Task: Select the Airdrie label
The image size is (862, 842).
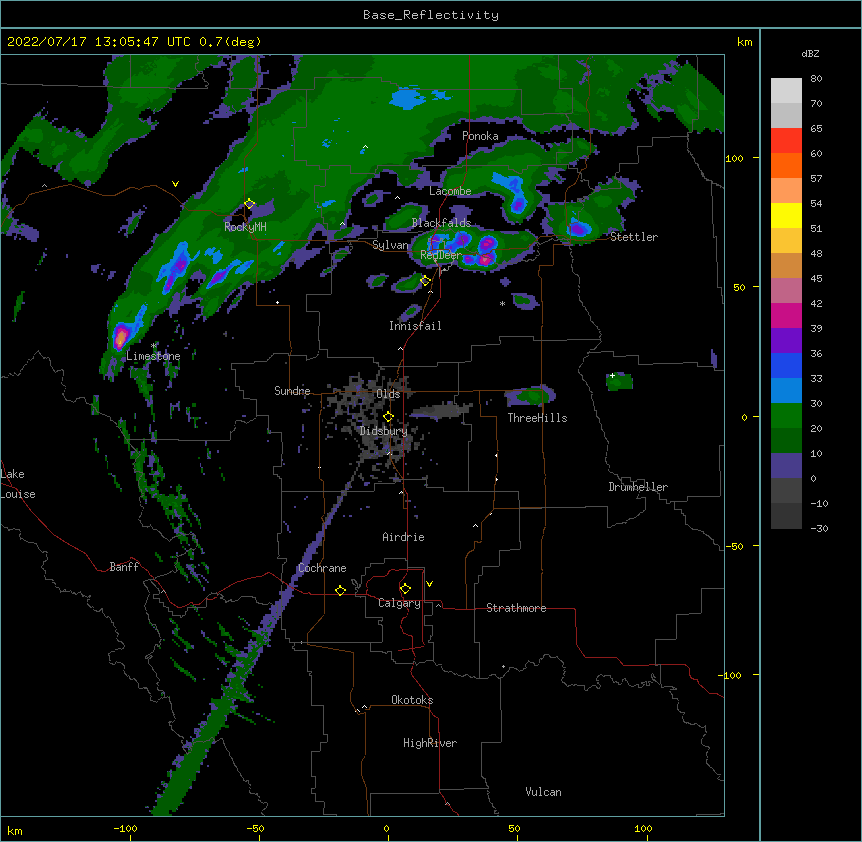Action: (404, 537)
